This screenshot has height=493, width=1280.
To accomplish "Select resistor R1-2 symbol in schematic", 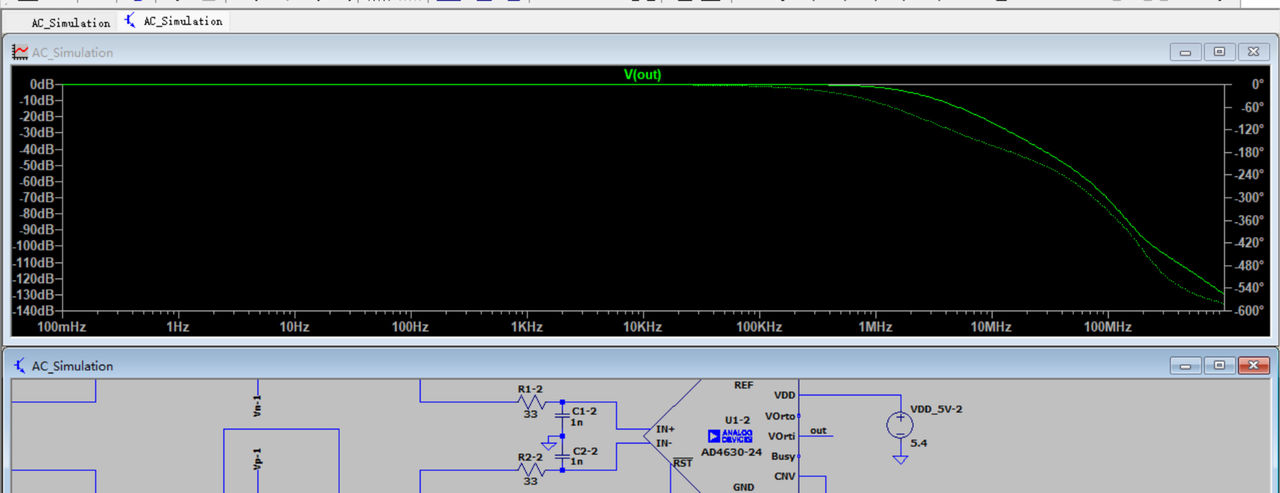I will 530,402.
